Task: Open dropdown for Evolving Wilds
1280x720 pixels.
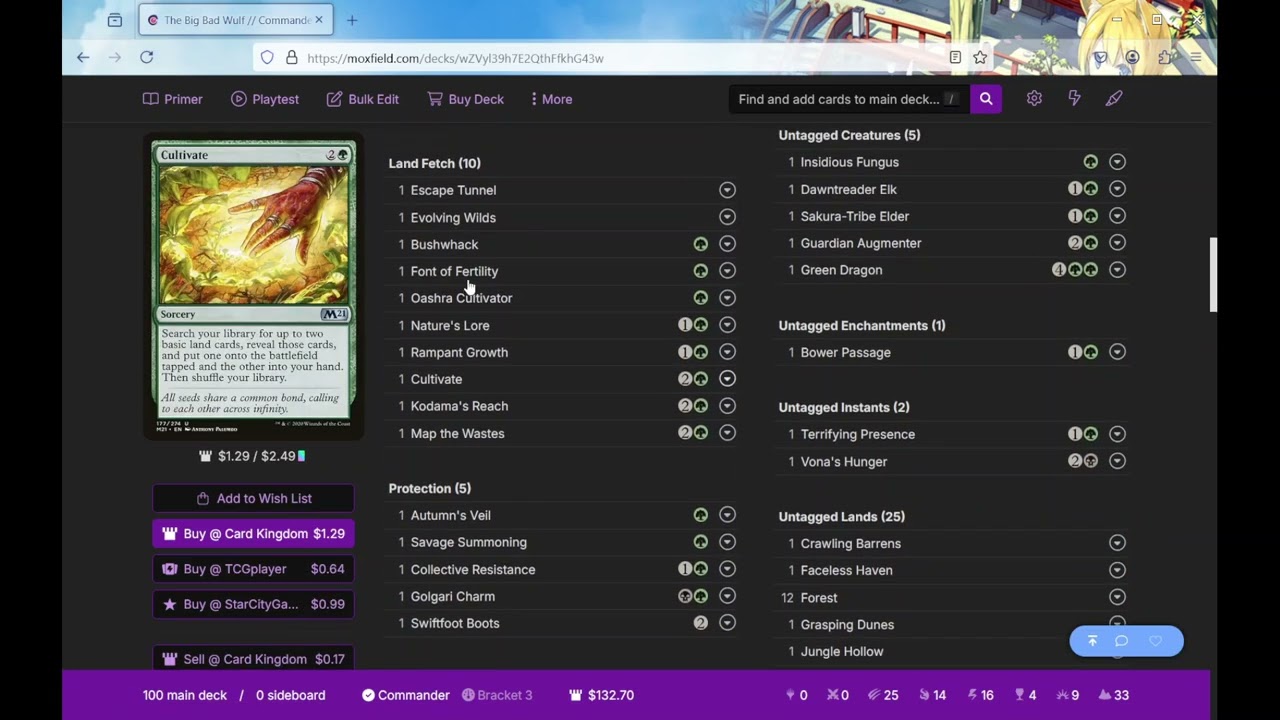Action: [x=727, y=217]
